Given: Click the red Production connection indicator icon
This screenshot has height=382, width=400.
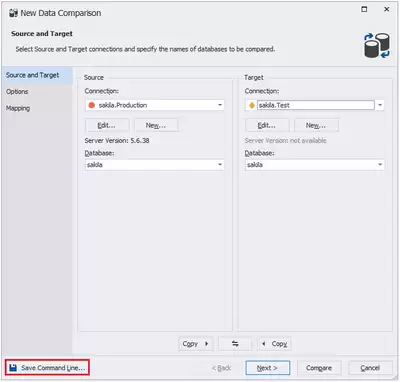Looking at the screenshot, I should click(x=91, y=105).
